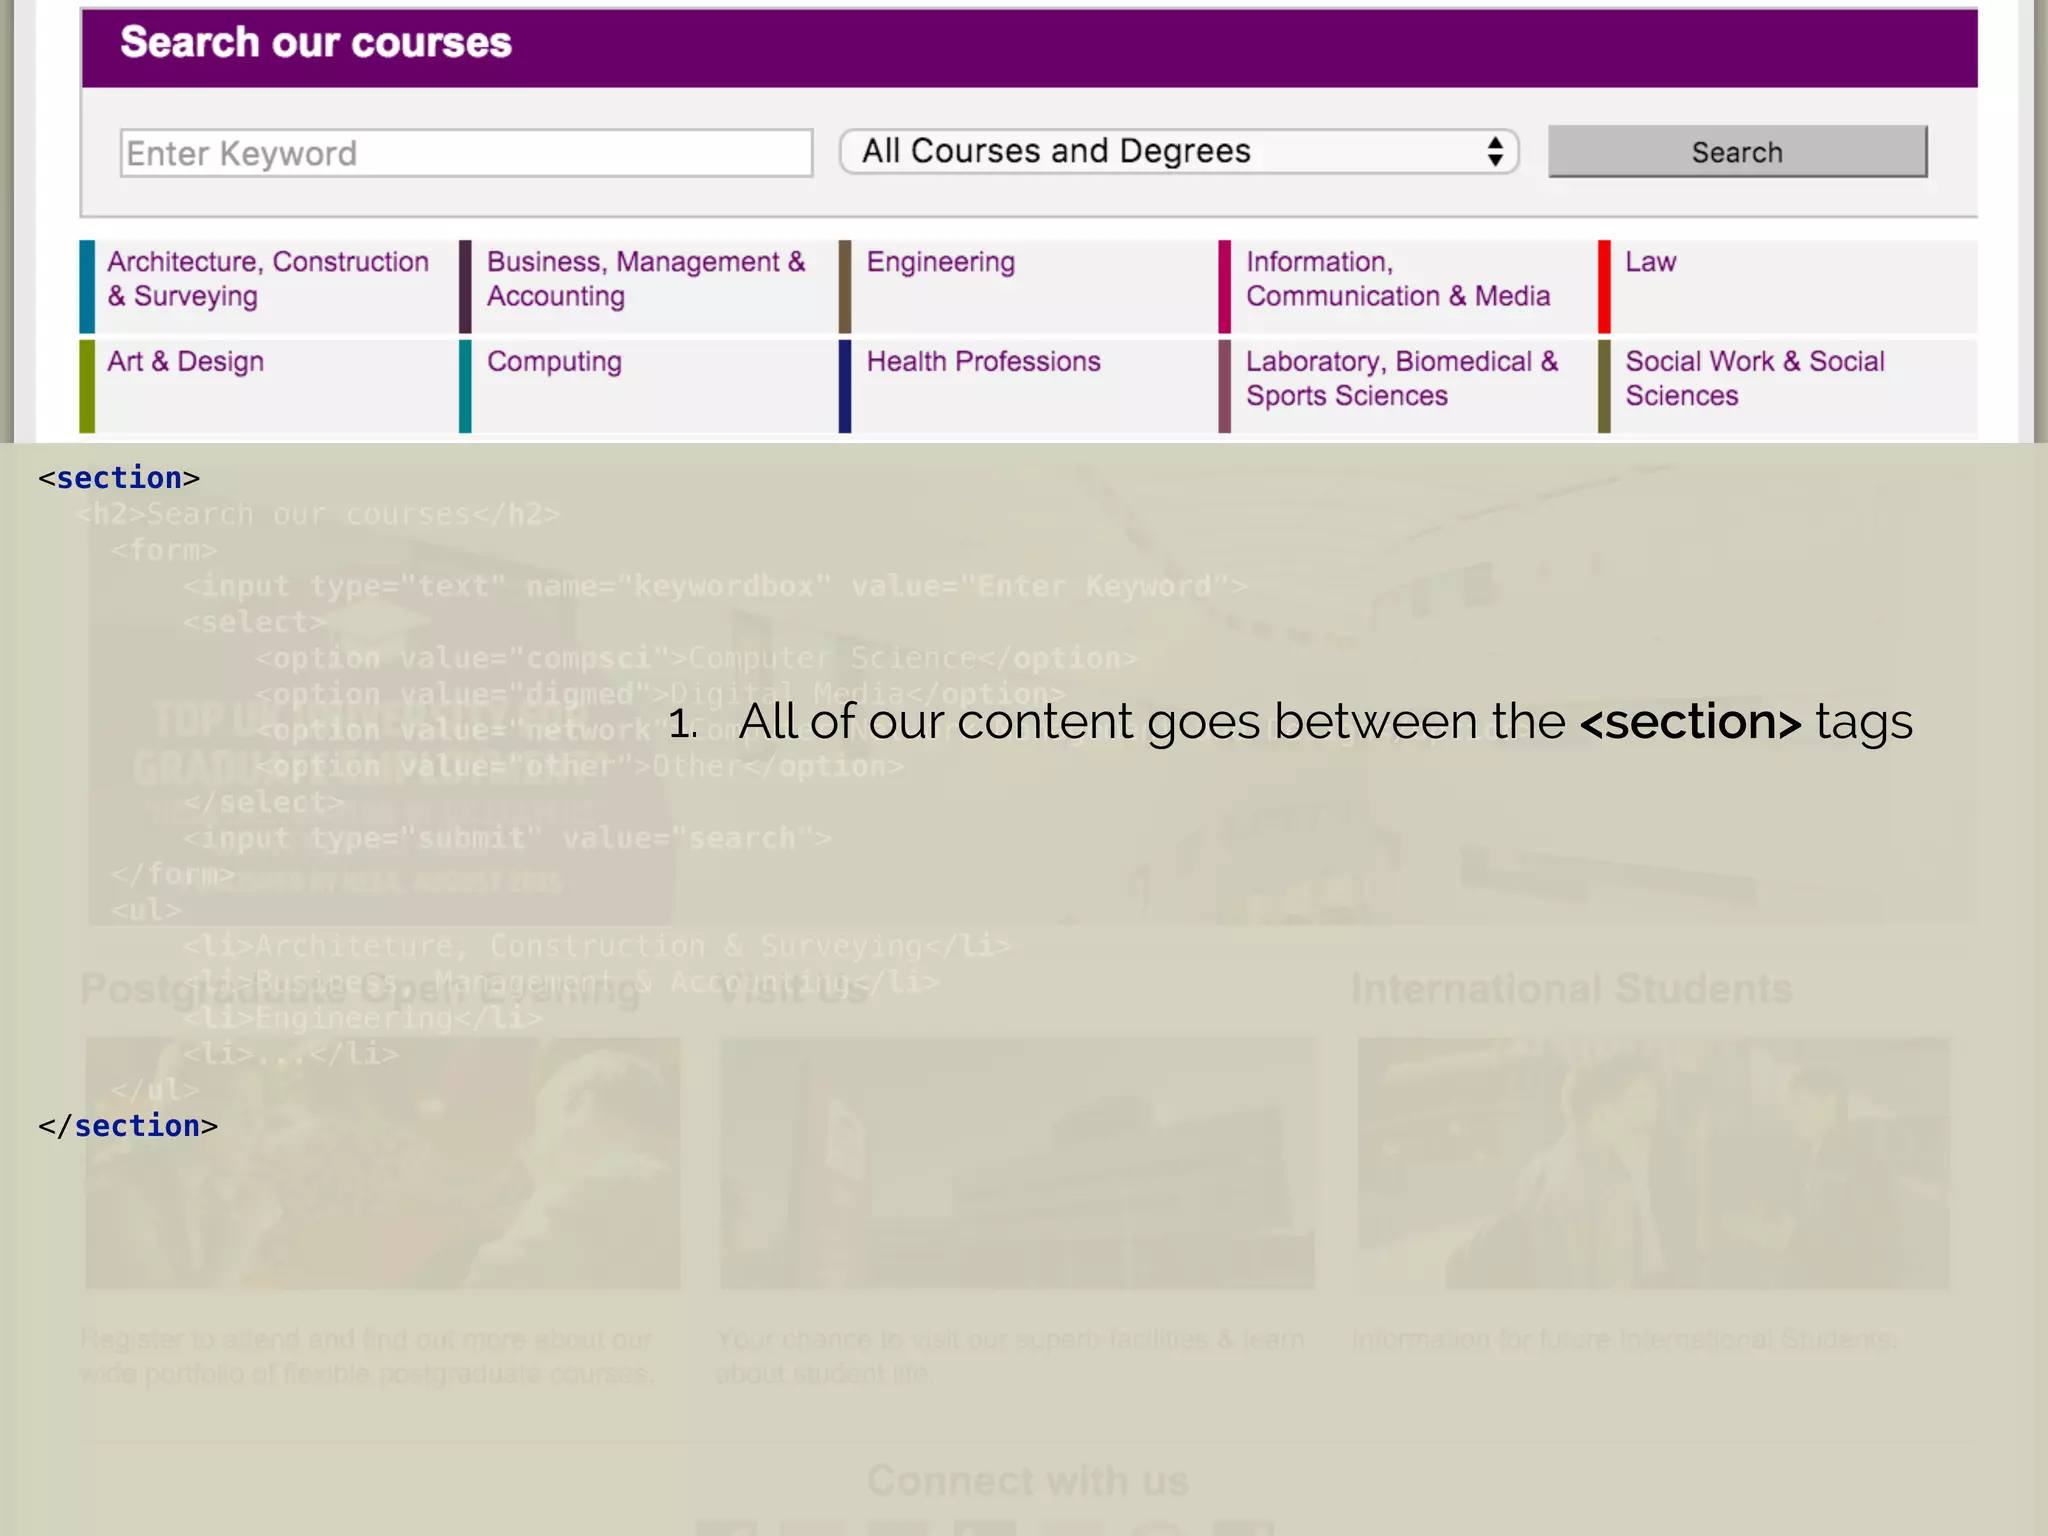Click the red color bar beside Law
Viewport: 2048px width, 1536px height.
(1604, 286)
